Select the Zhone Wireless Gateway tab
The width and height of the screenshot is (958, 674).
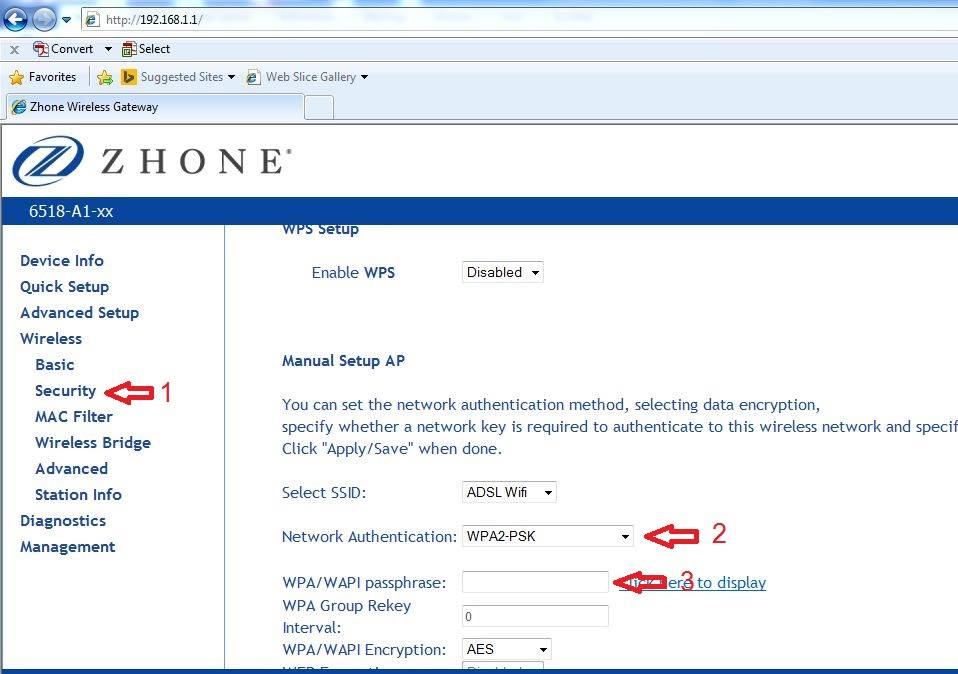tap(155, 107)
